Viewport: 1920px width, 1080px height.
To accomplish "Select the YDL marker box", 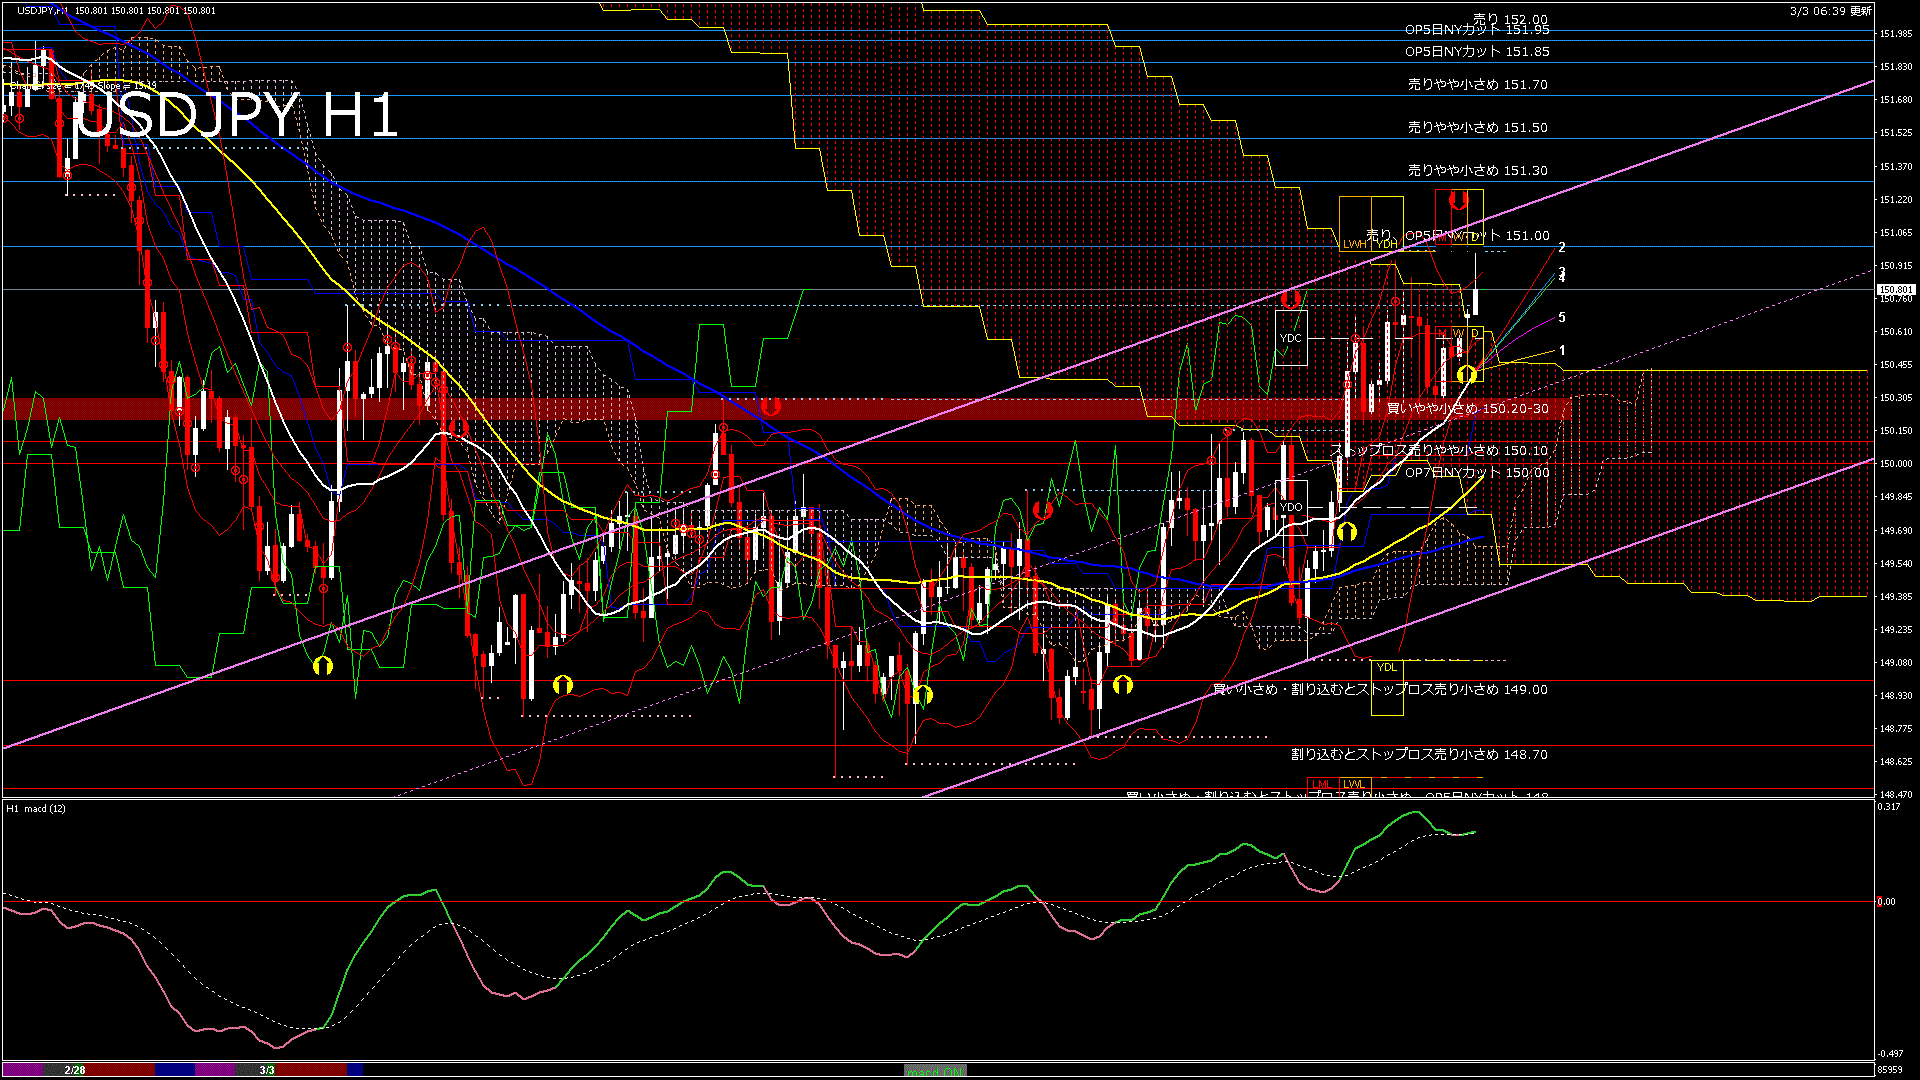I will pos(1386,667).
